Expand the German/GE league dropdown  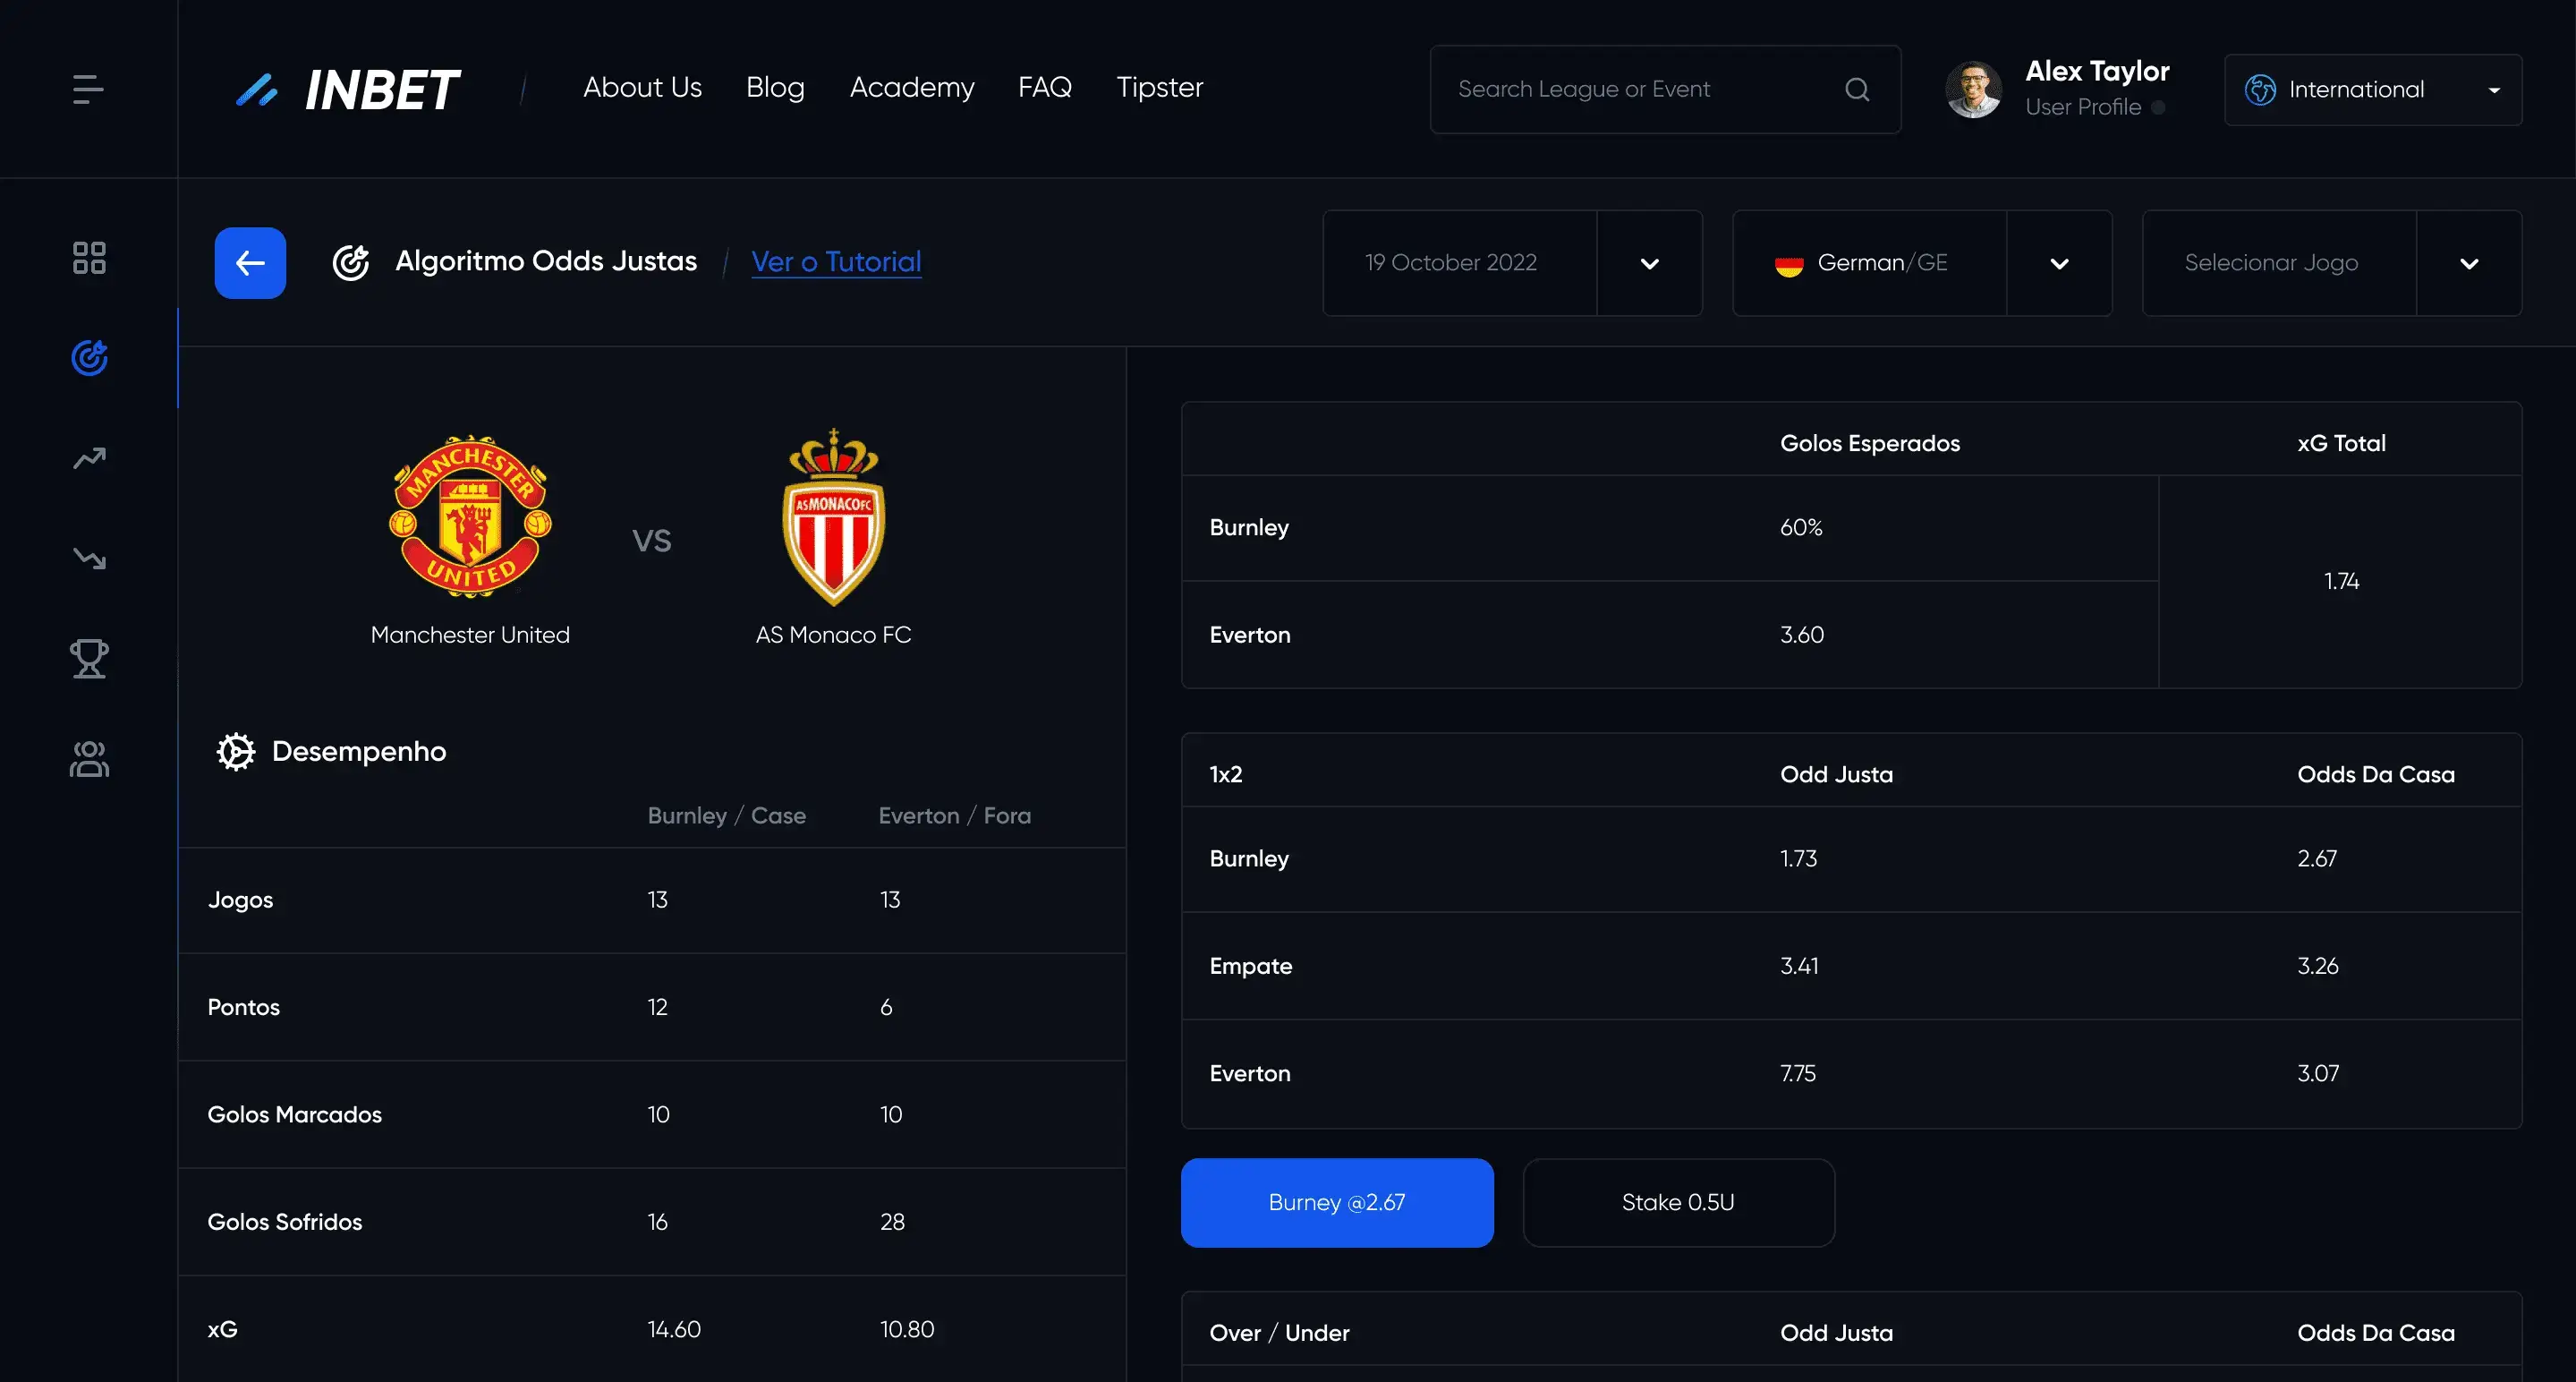pyautogui.click(x=2059, y=264)
